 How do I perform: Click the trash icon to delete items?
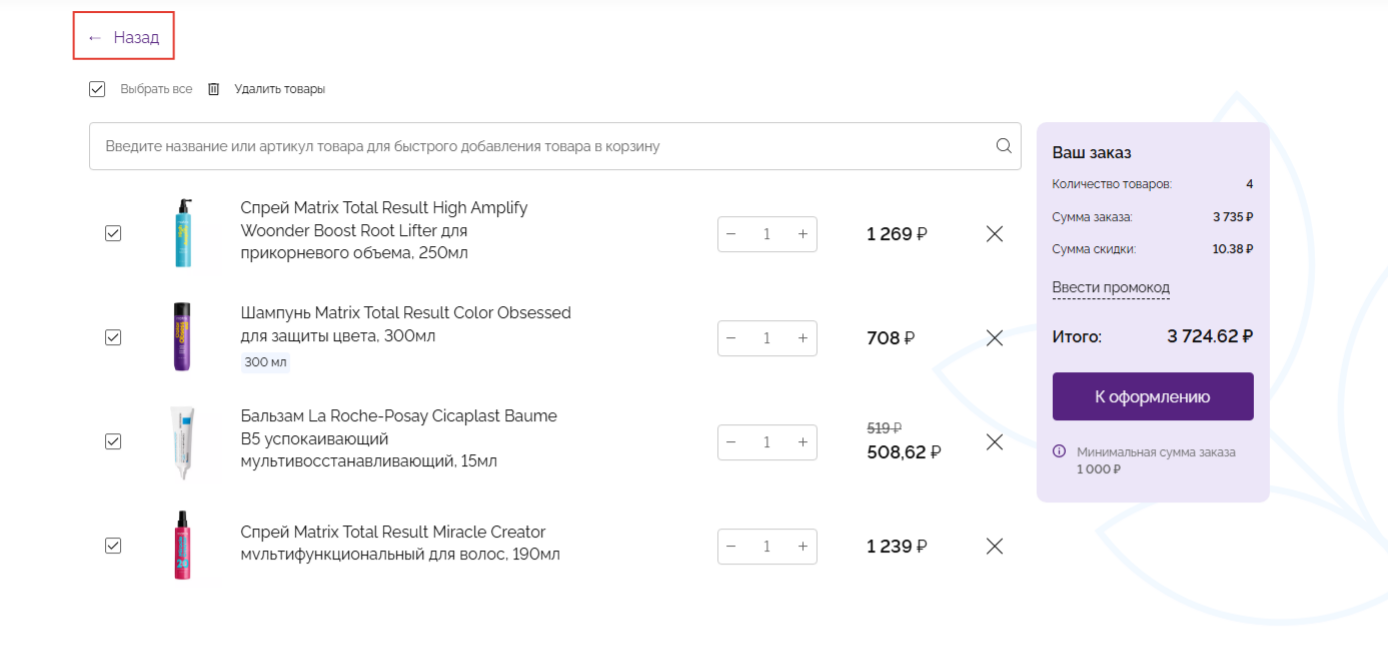[x=213, y=89]
